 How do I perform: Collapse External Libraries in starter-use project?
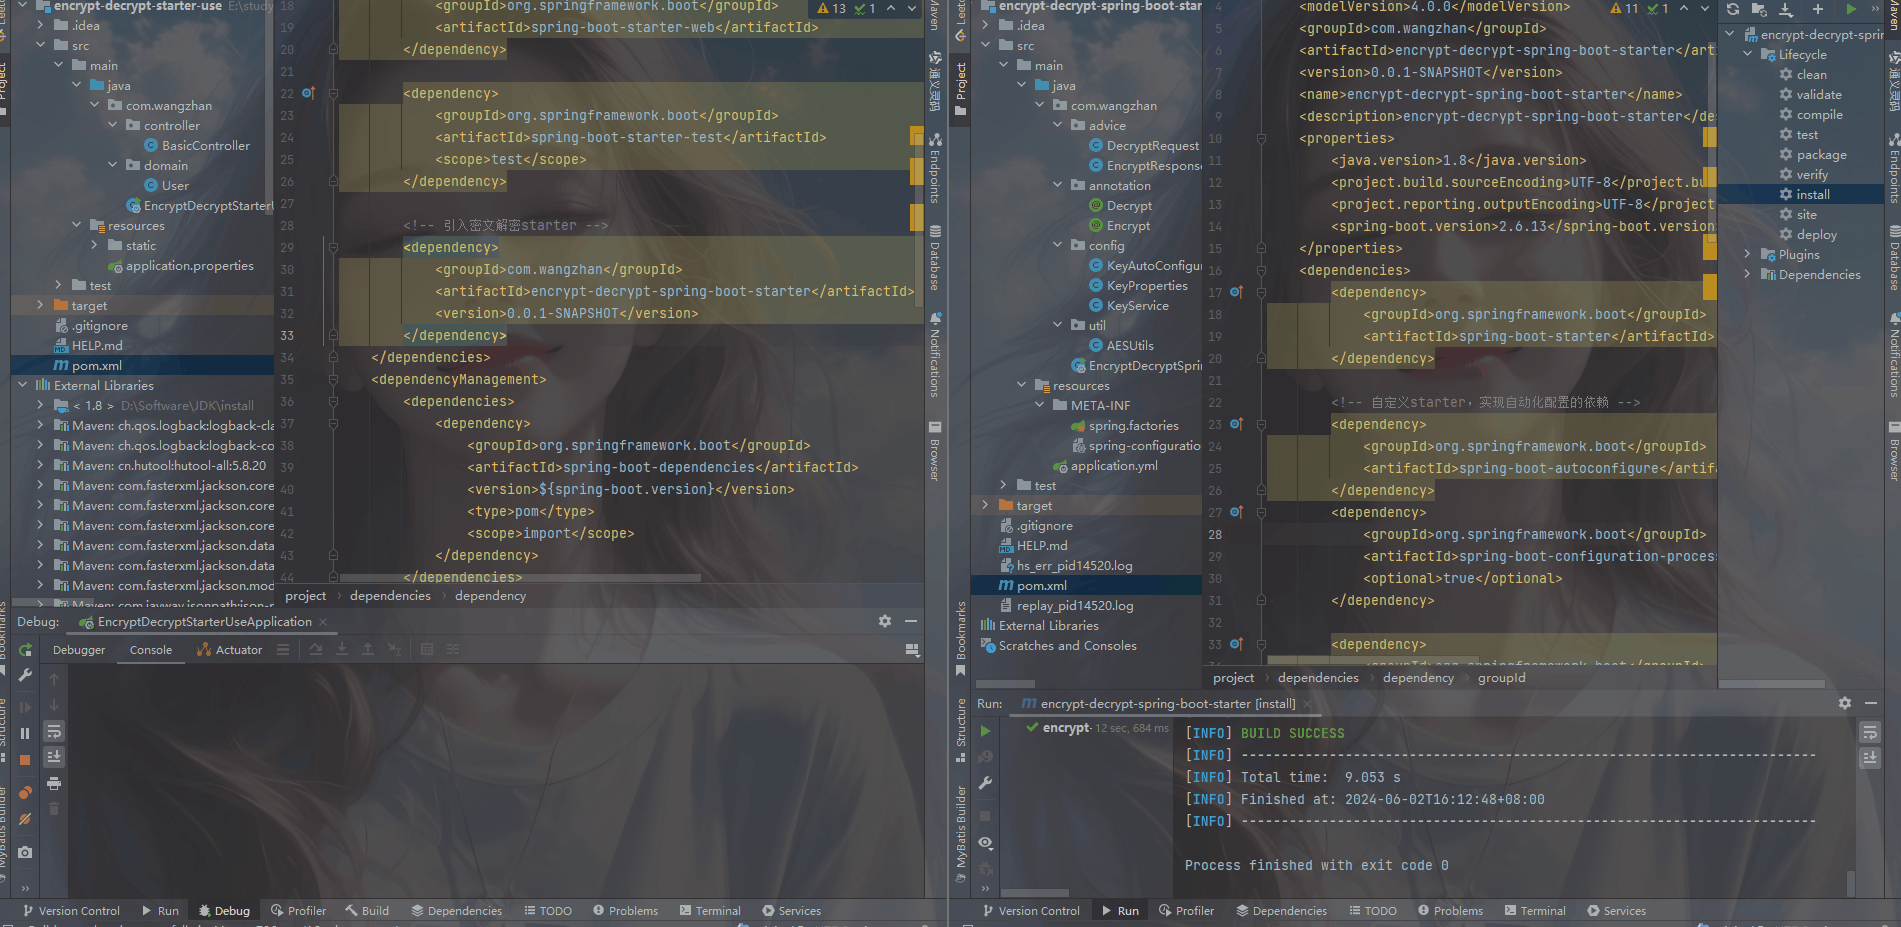(x=23, y=385)
